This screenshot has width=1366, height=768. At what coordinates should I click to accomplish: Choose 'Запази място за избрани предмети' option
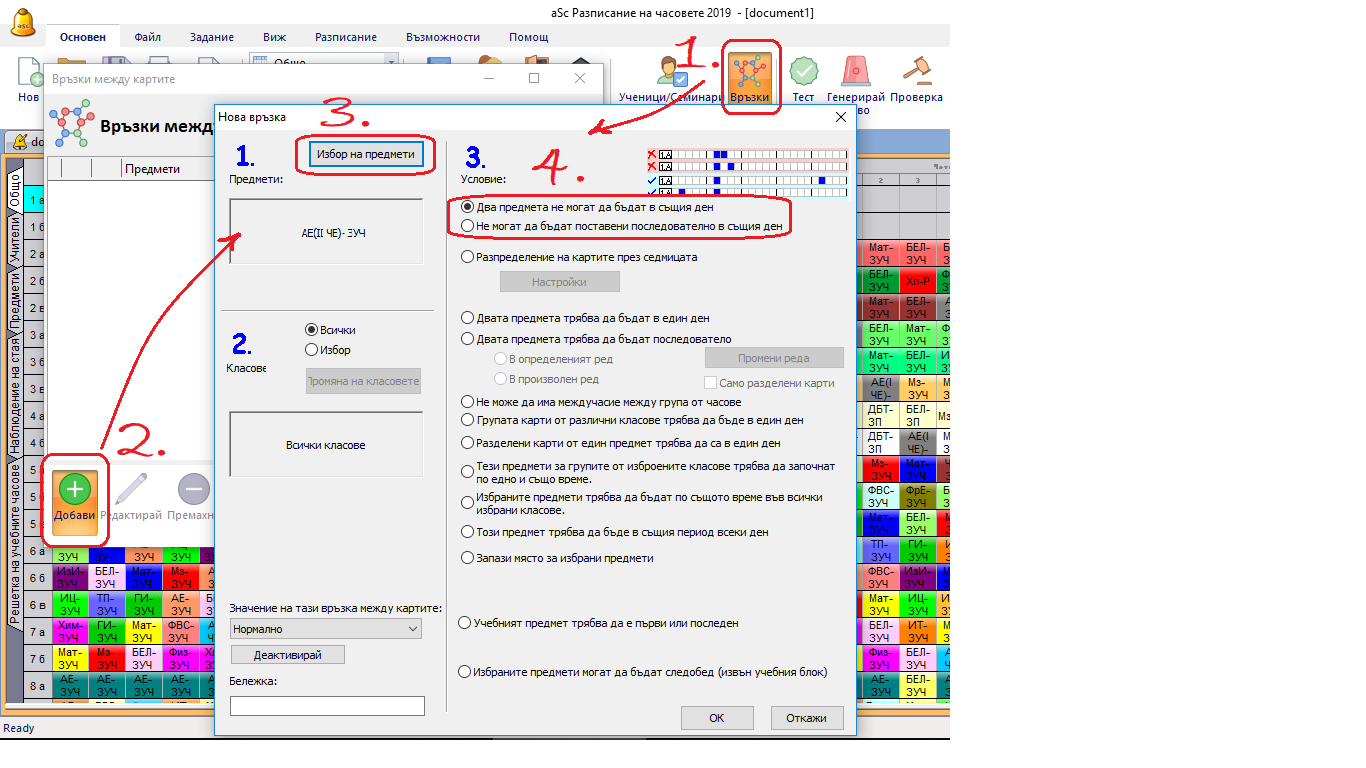pyautogui.click(x=468, y=558)
